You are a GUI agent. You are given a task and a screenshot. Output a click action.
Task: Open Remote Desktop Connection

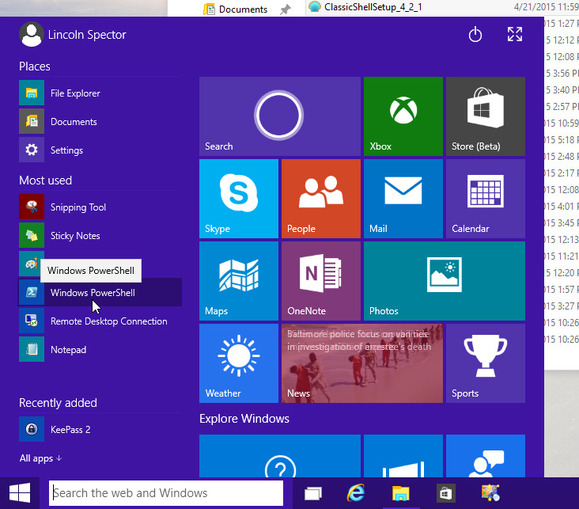pos(100,321)
